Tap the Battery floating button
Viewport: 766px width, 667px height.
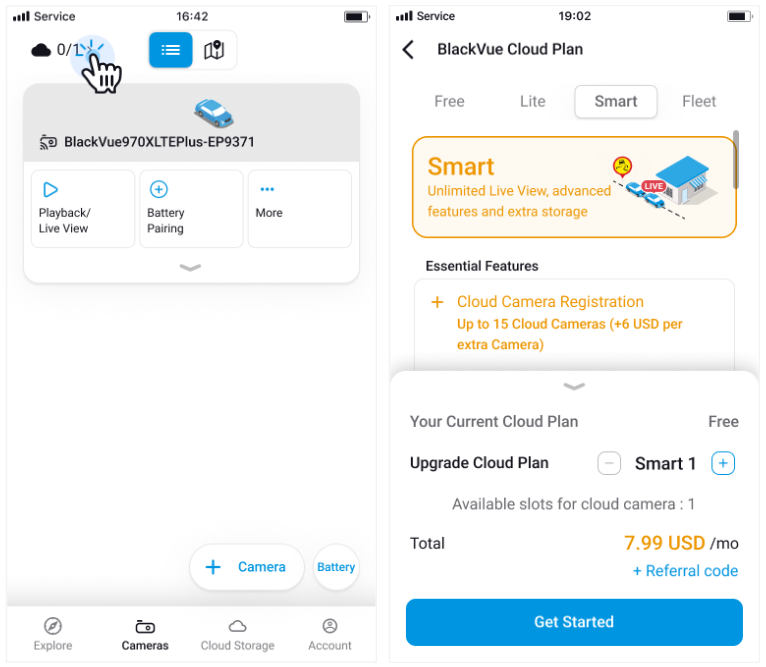(336, 567)
